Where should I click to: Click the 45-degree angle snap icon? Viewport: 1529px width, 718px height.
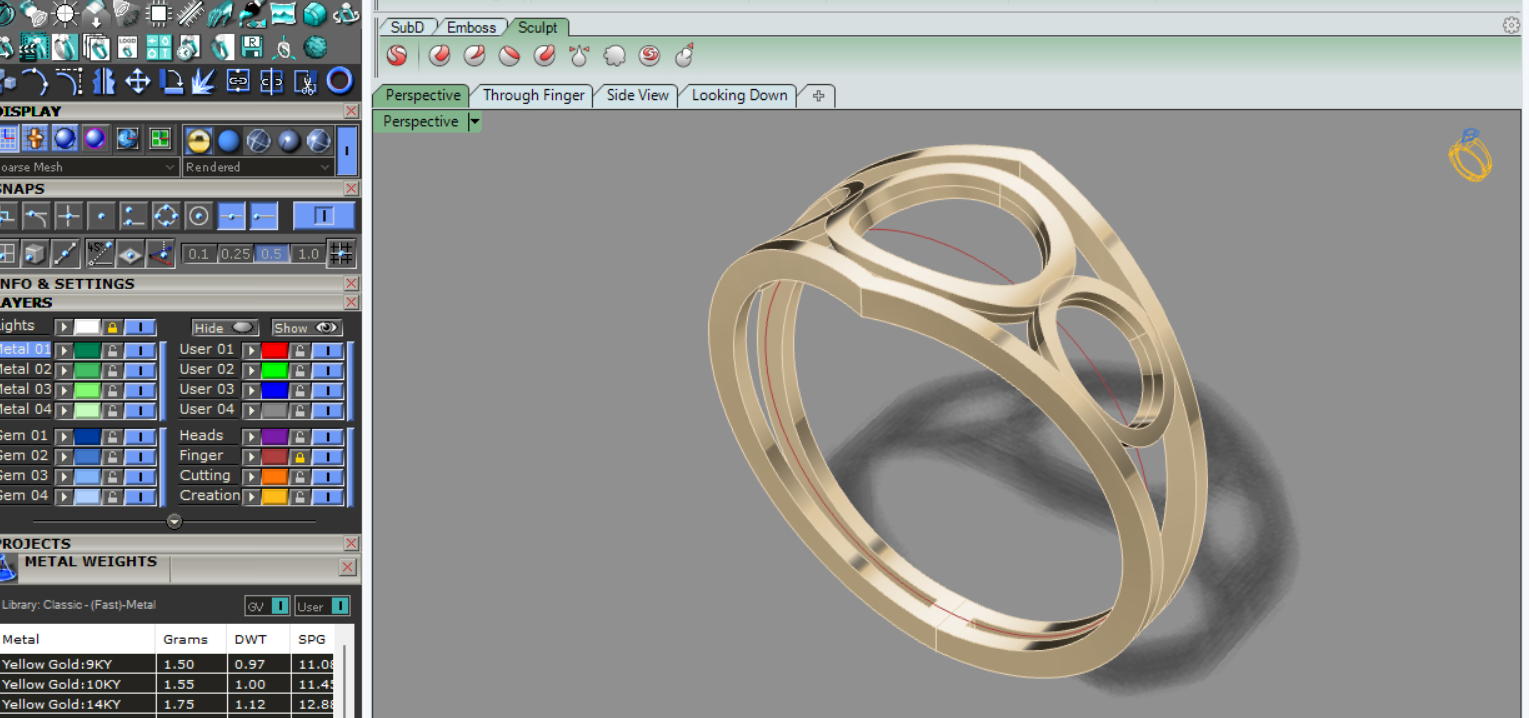[x=99, y=254]
